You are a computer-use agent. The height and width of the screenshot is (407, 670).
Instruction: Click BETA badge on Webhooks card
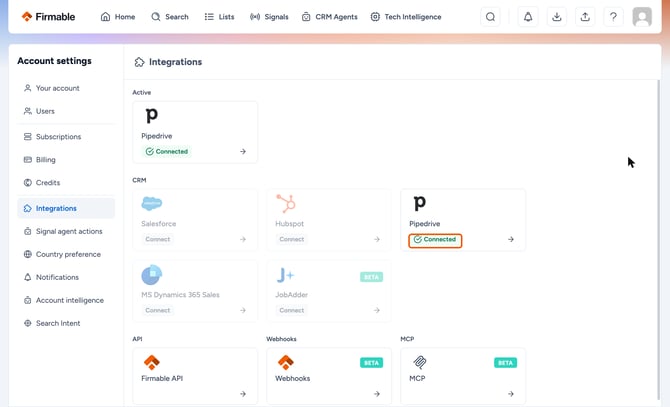371,363
